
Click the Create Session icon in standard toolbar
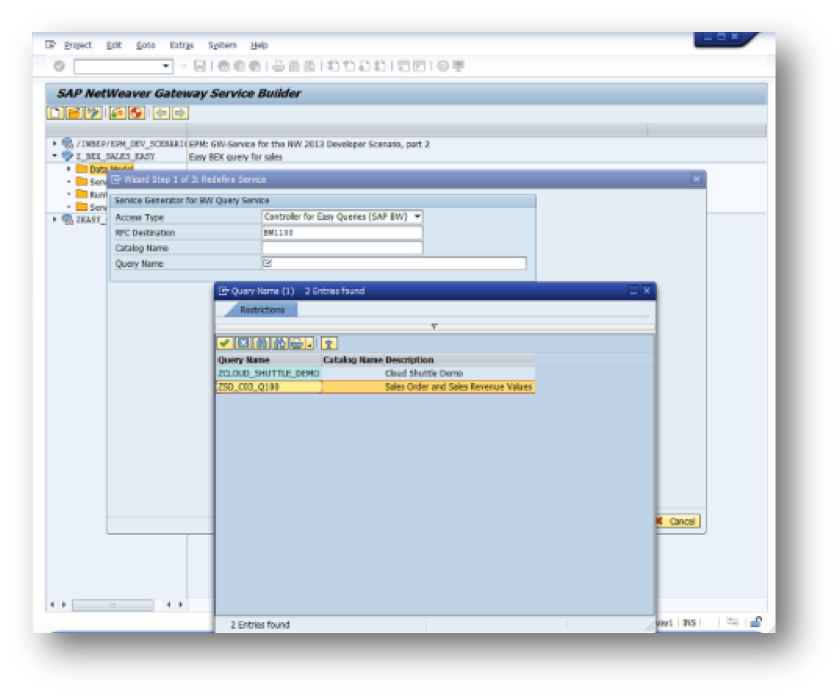403,66
